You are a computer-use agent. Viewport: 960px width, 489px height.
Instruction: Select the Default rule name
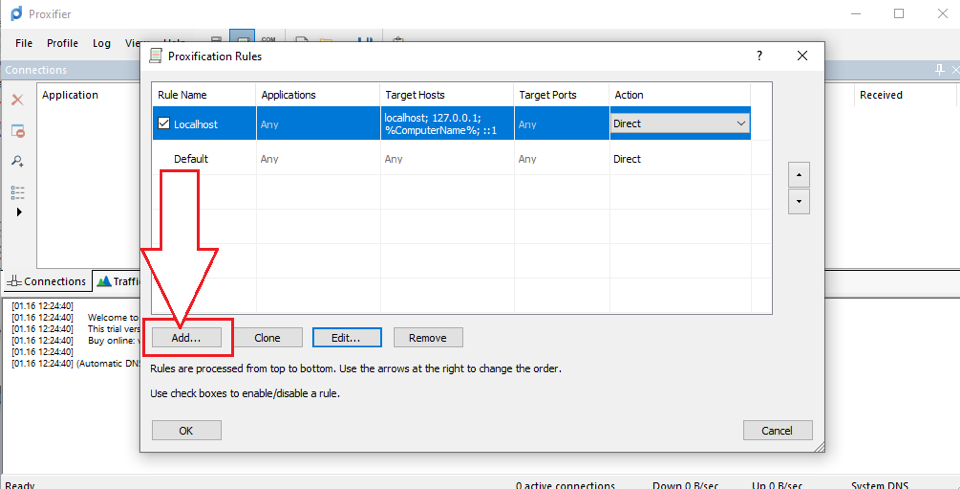point(191,159)
